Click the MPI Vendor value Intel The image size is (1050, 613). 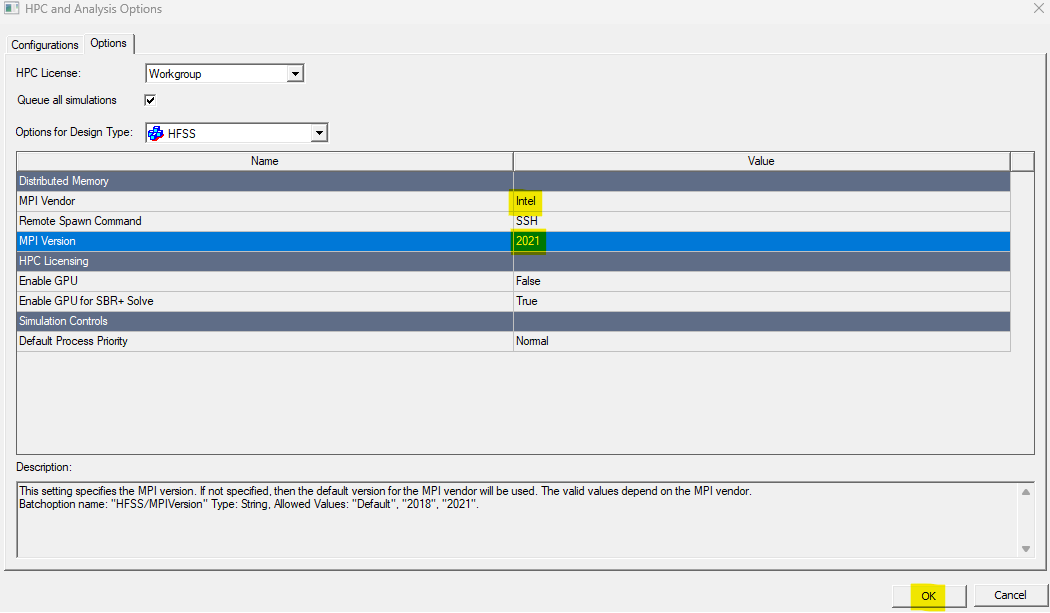point(526,201)
